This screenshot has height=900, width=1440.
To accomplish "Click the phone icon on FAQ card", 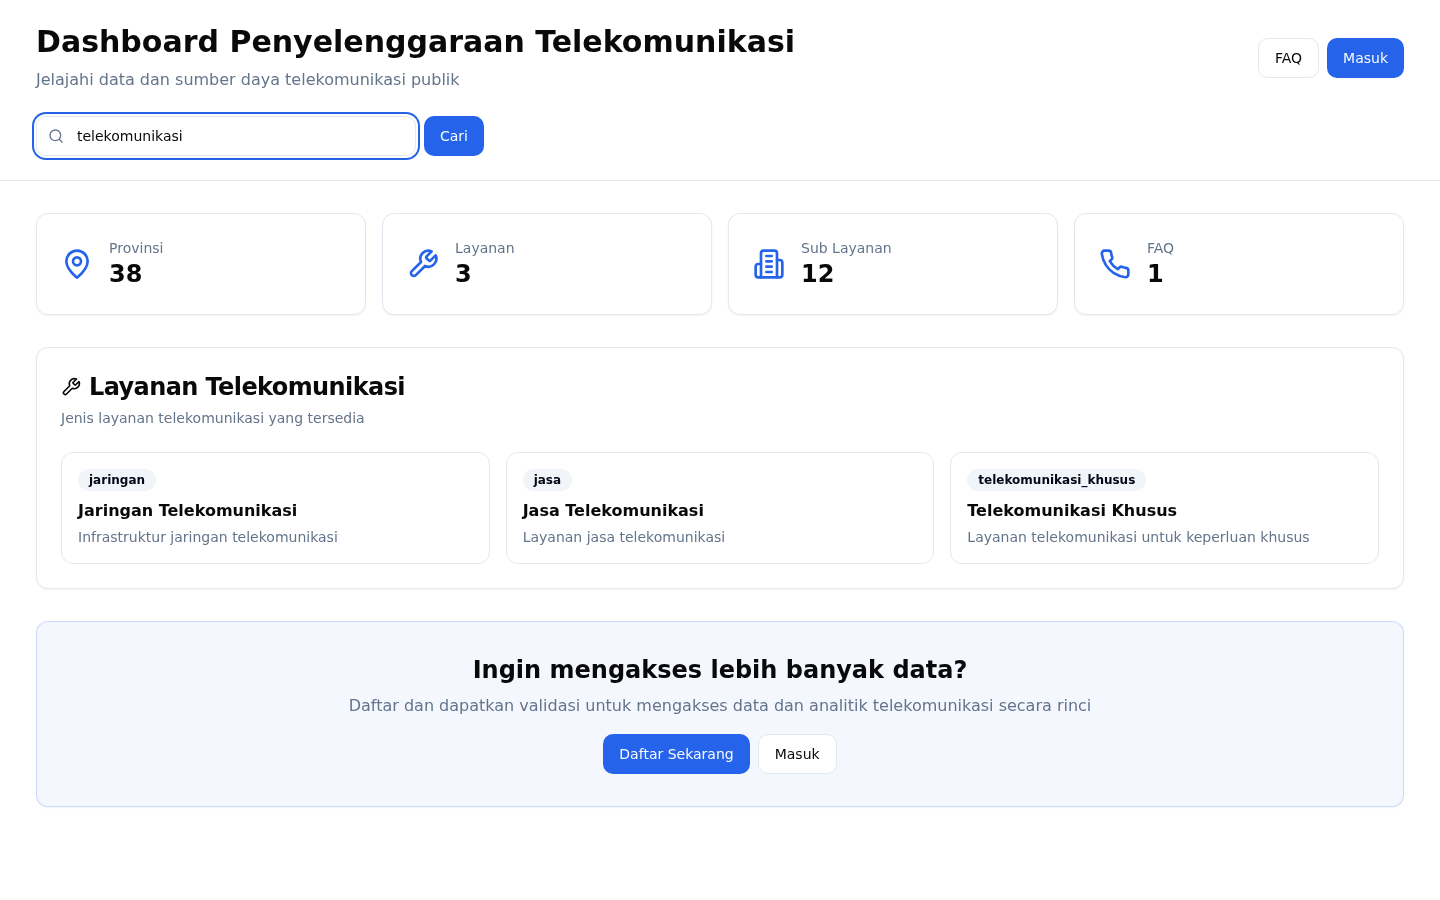I will click(x=1115, y=264).
